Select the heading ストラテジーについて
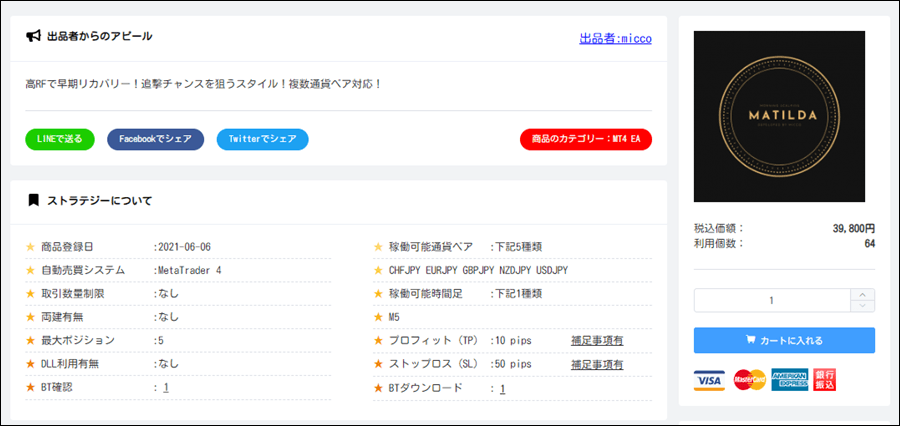This screenshot has height=426, width=900. (x=99, y=201)
